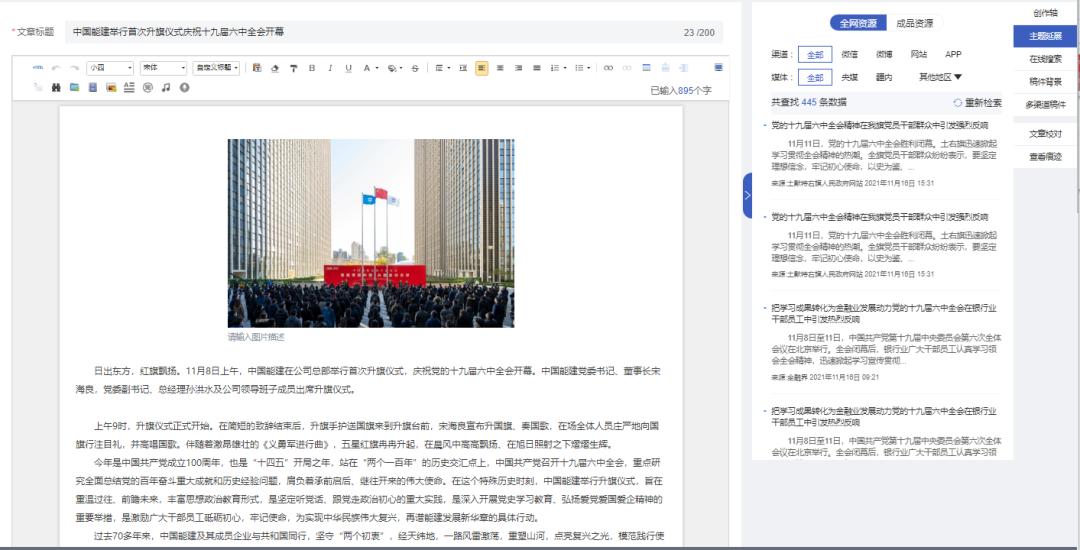Open the font size dropdown 小四
The width and height of the screenshot is (1080, 550).
pos(109,68)
